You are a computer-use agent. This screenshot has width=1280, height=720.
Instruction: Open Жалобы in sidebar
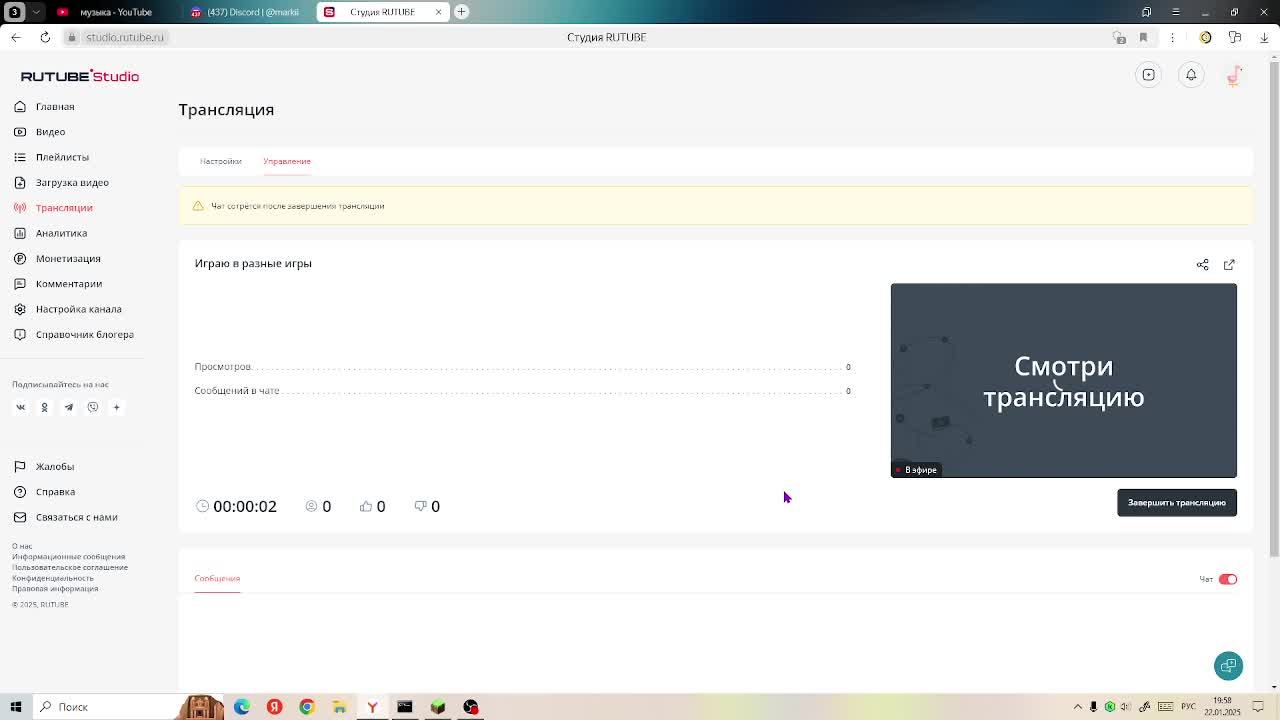pos(54,467)
